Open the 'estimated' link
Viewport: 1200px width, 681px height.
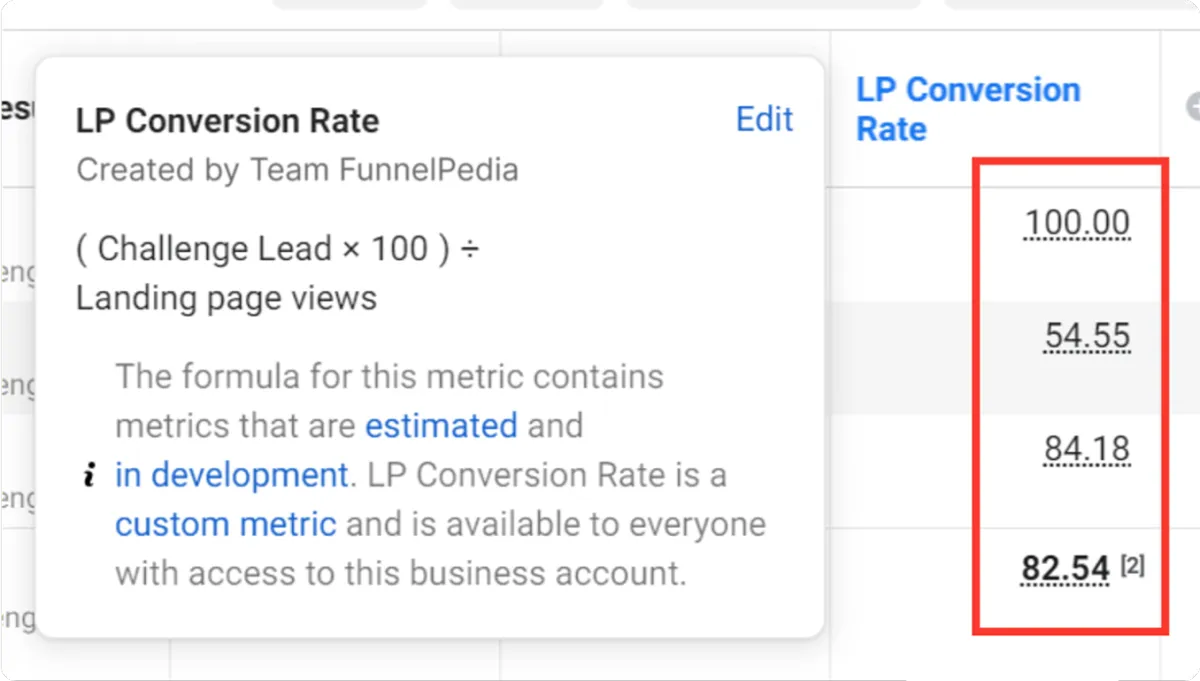441,426
